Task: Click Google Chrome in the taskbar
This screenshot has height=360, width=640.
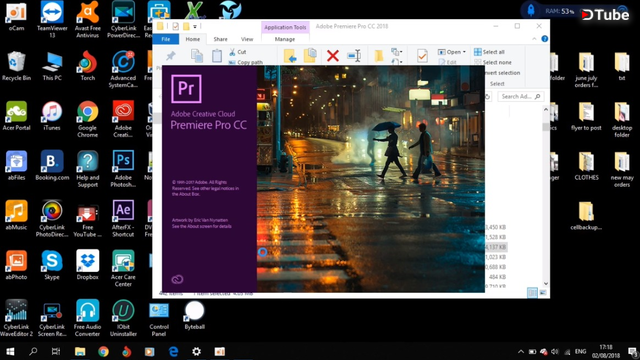Action: coord(103,351)
